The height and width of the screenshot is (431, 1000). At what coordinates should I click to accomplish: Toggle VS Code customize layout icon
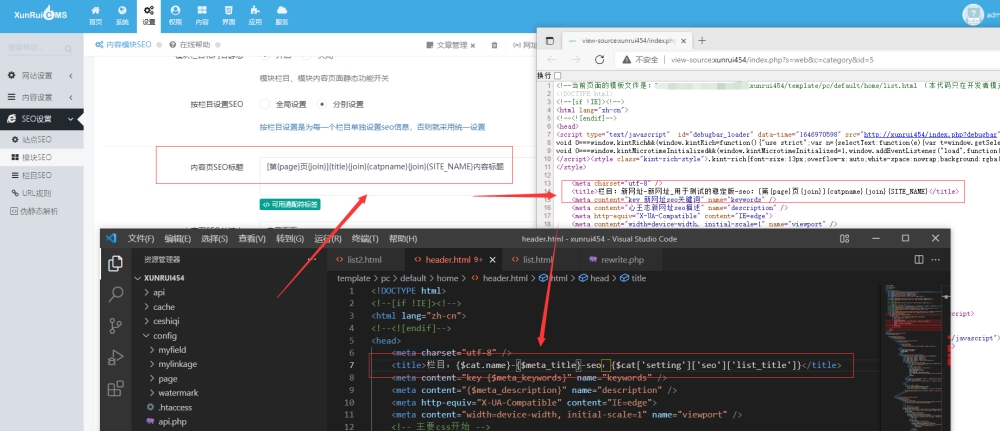[x=844, y=238]
